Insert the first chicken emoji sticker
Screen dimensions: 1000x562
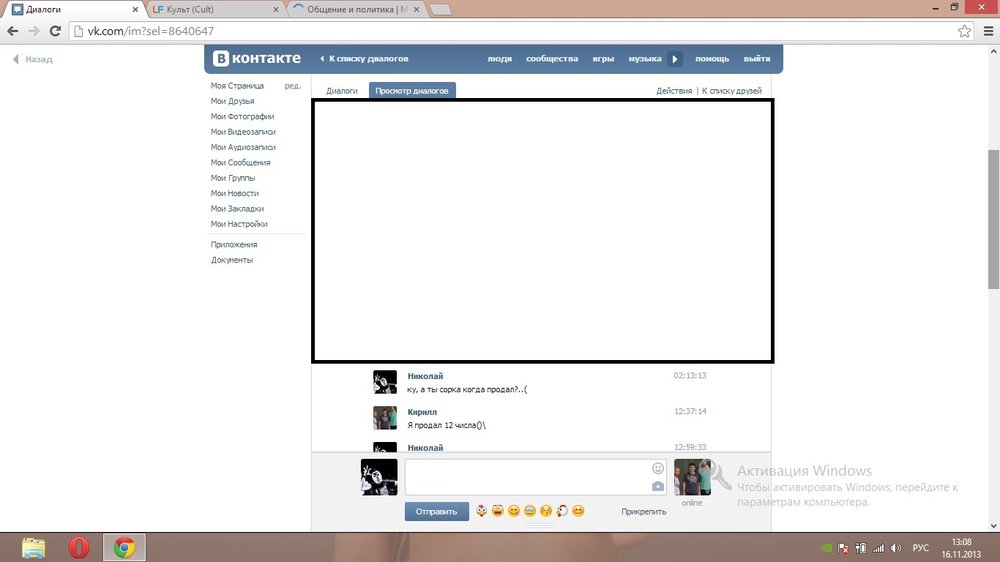(x=481, y=511)
